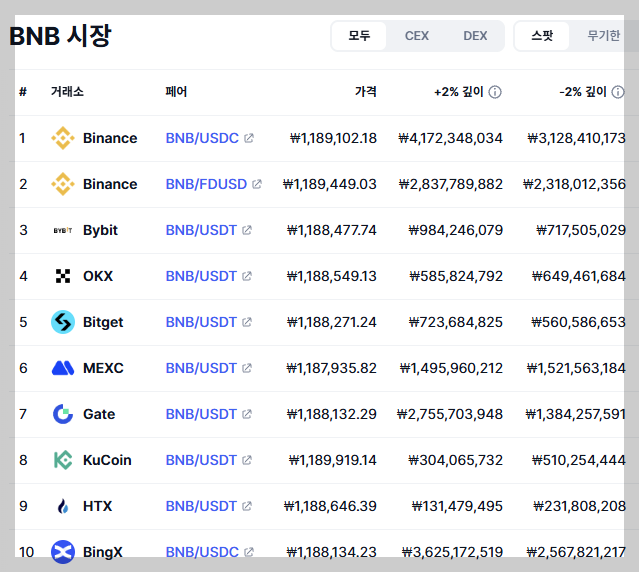Click the Bitget exchange logo

pyautogui.click(x=63, y=322)
